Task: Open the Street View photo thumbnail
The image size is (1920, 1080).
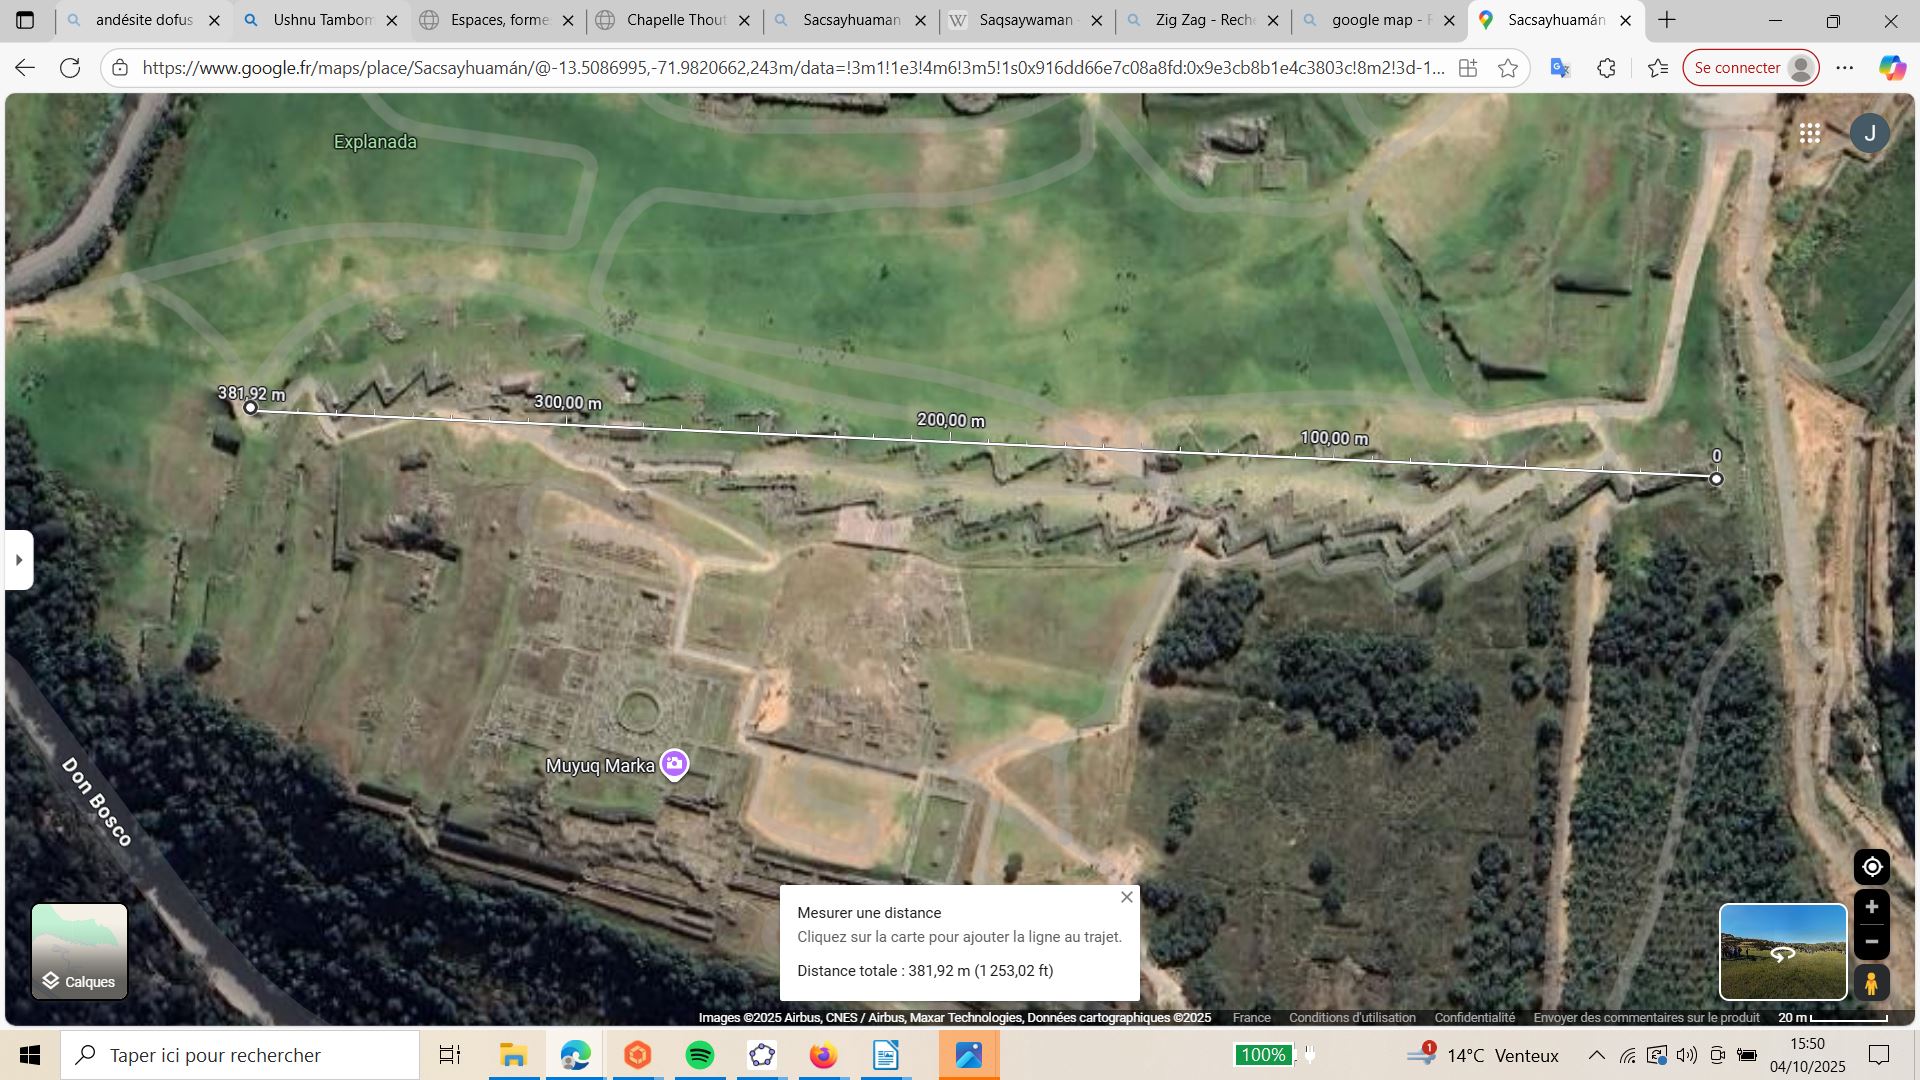Action: click(1782, 951)
